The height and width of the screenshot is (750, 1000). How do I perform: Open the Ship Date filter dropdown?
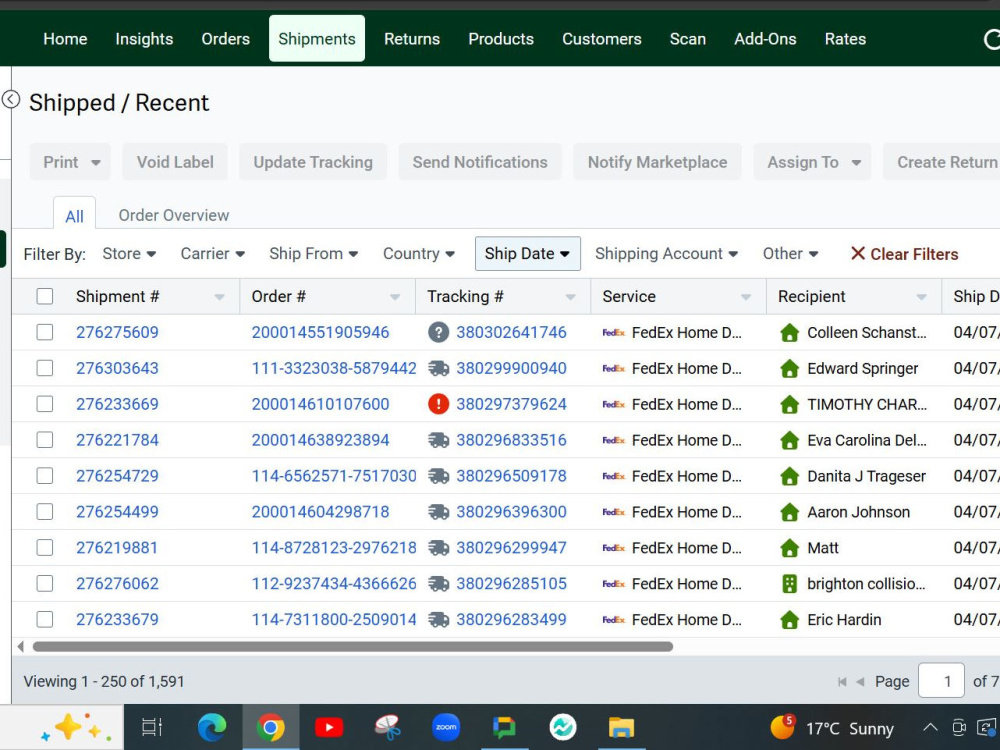click(527, 253)
